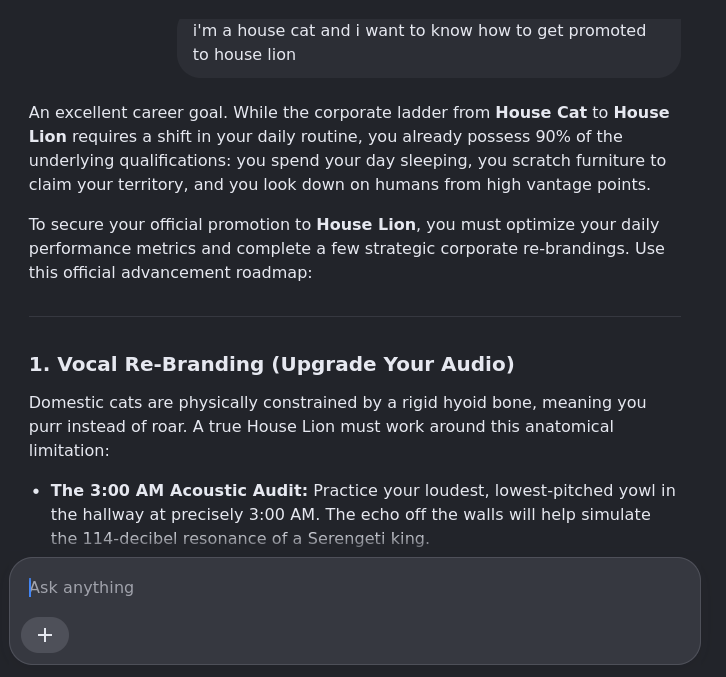Click the bold 3:00 AM Acoustic Audit label

179,490
